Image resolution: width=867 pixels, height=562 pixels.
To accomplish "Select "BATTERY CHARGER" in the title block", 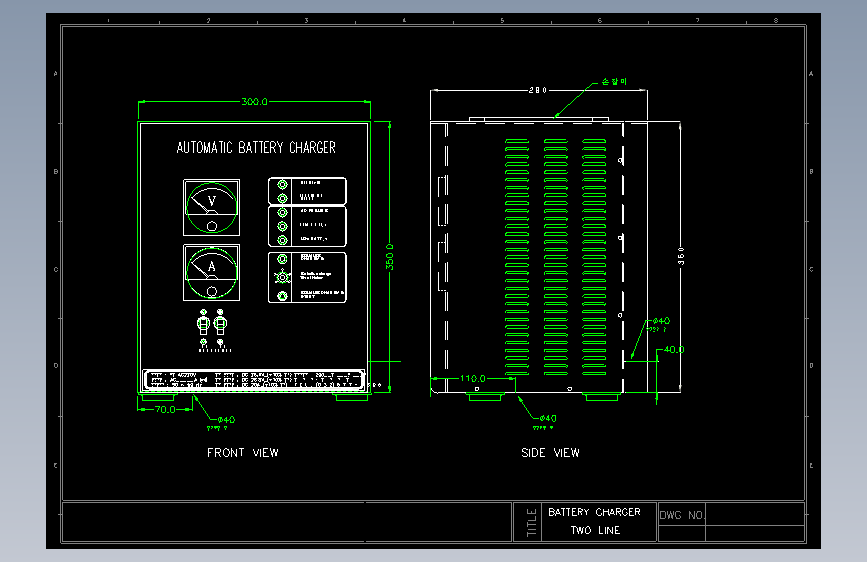I will pos(594,512).
